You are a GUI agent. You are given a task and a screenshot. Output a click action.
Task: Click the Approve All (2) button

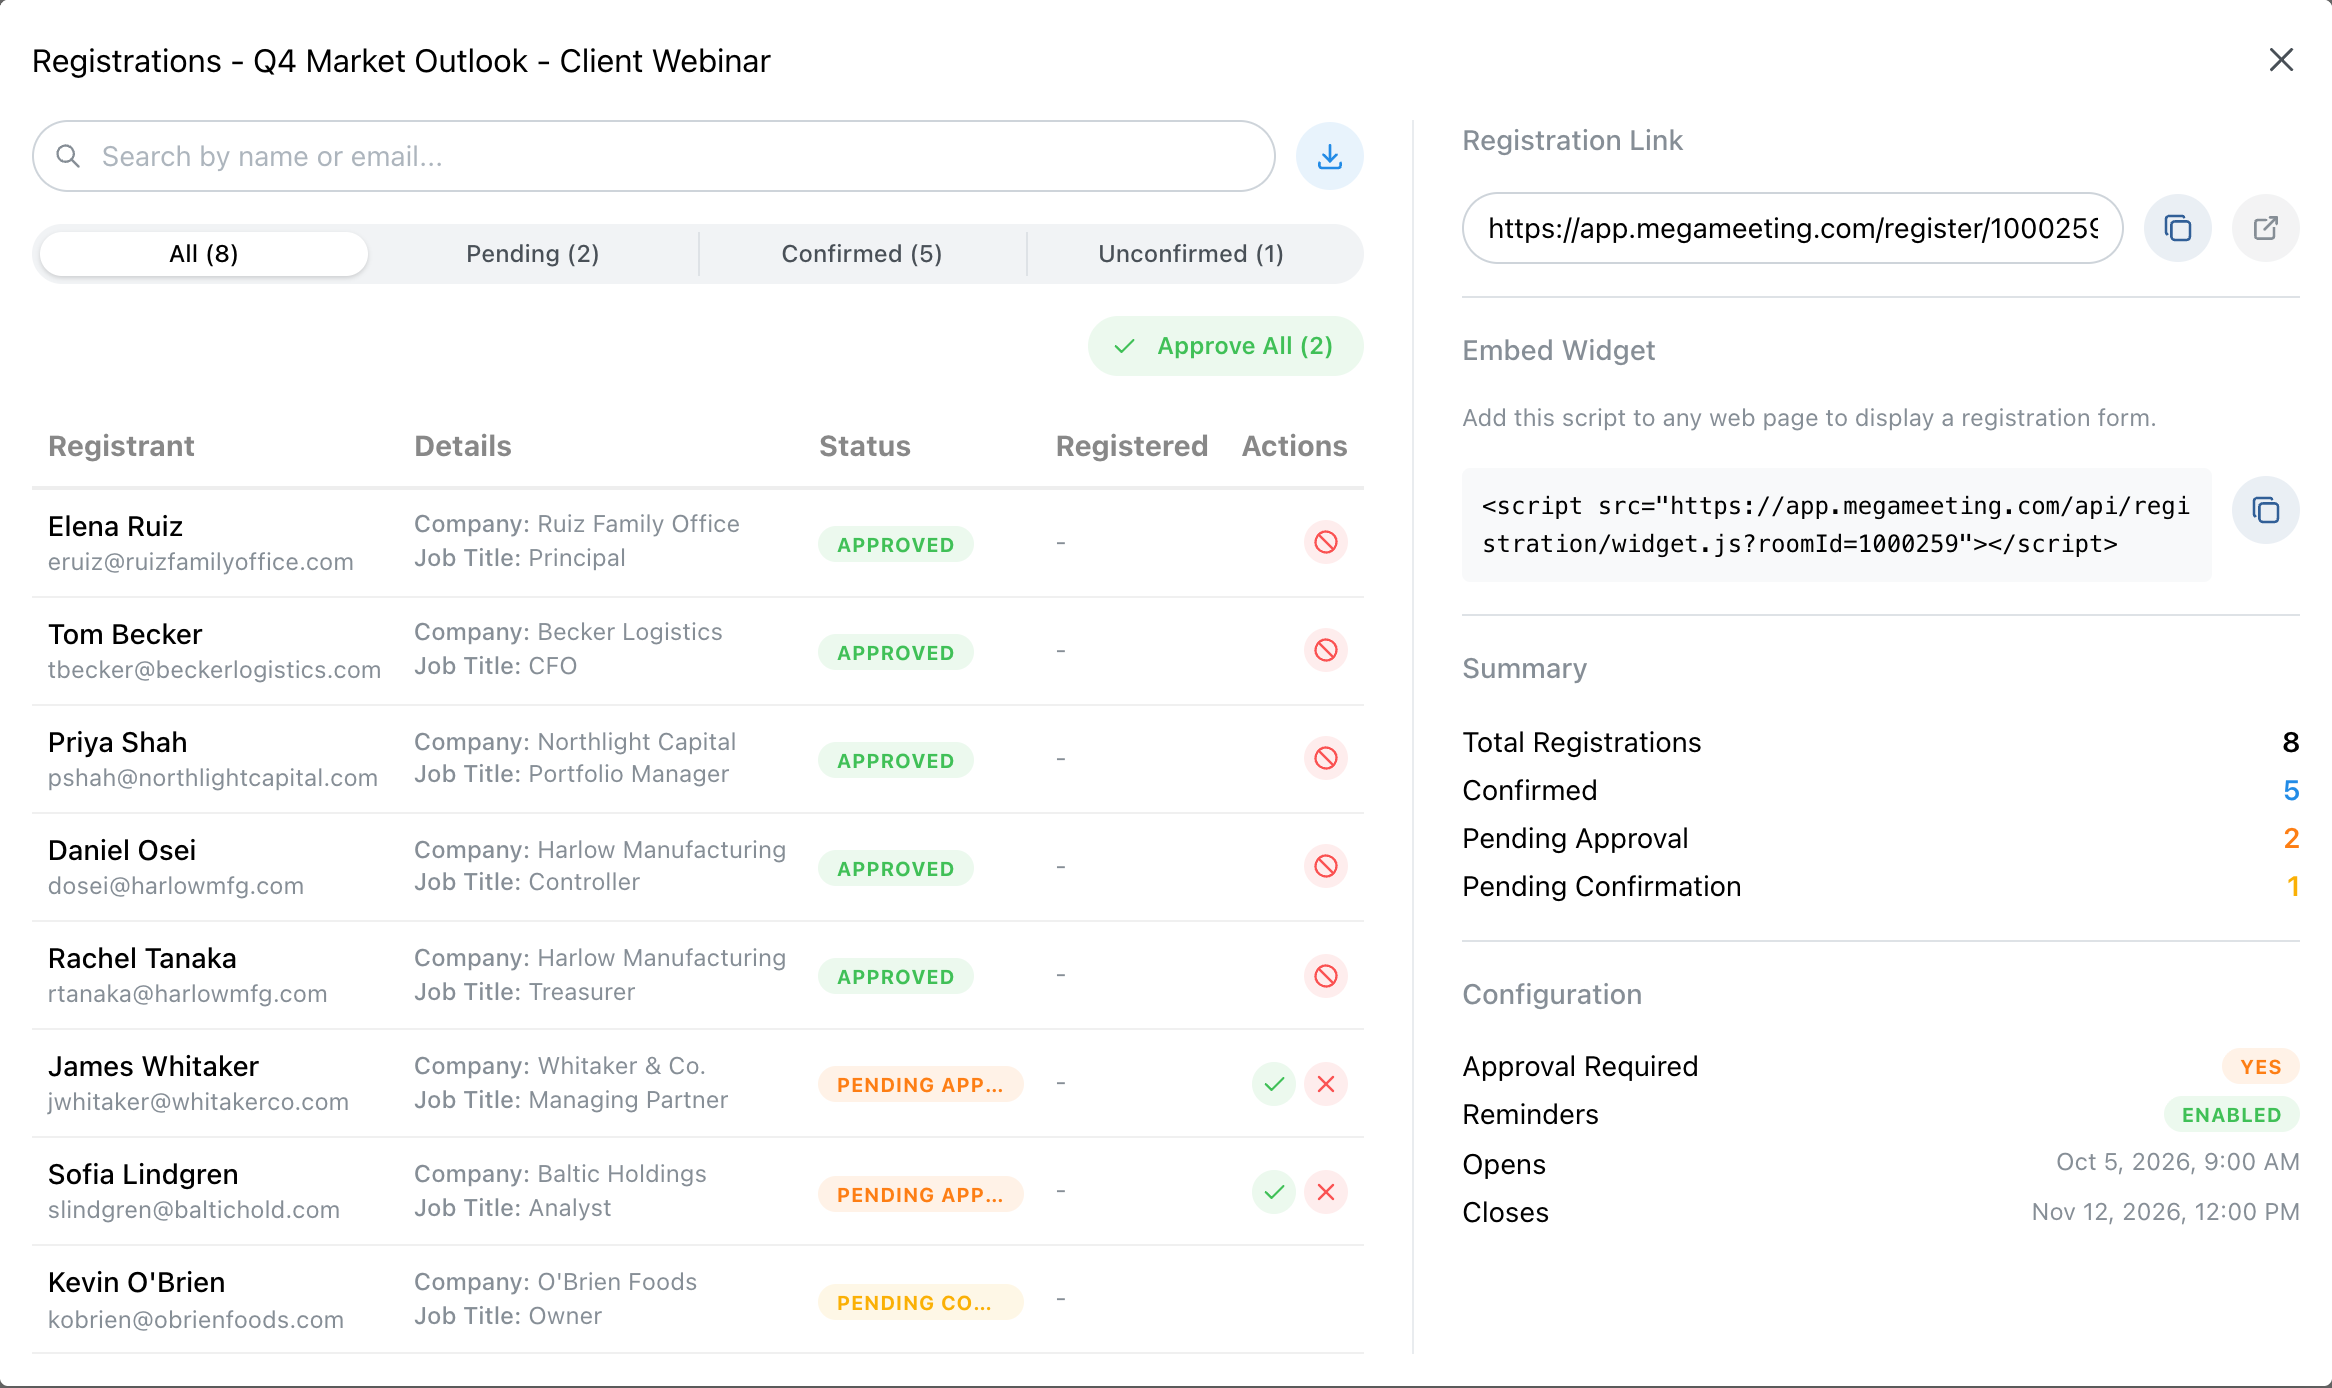(x=1225, y=346)
